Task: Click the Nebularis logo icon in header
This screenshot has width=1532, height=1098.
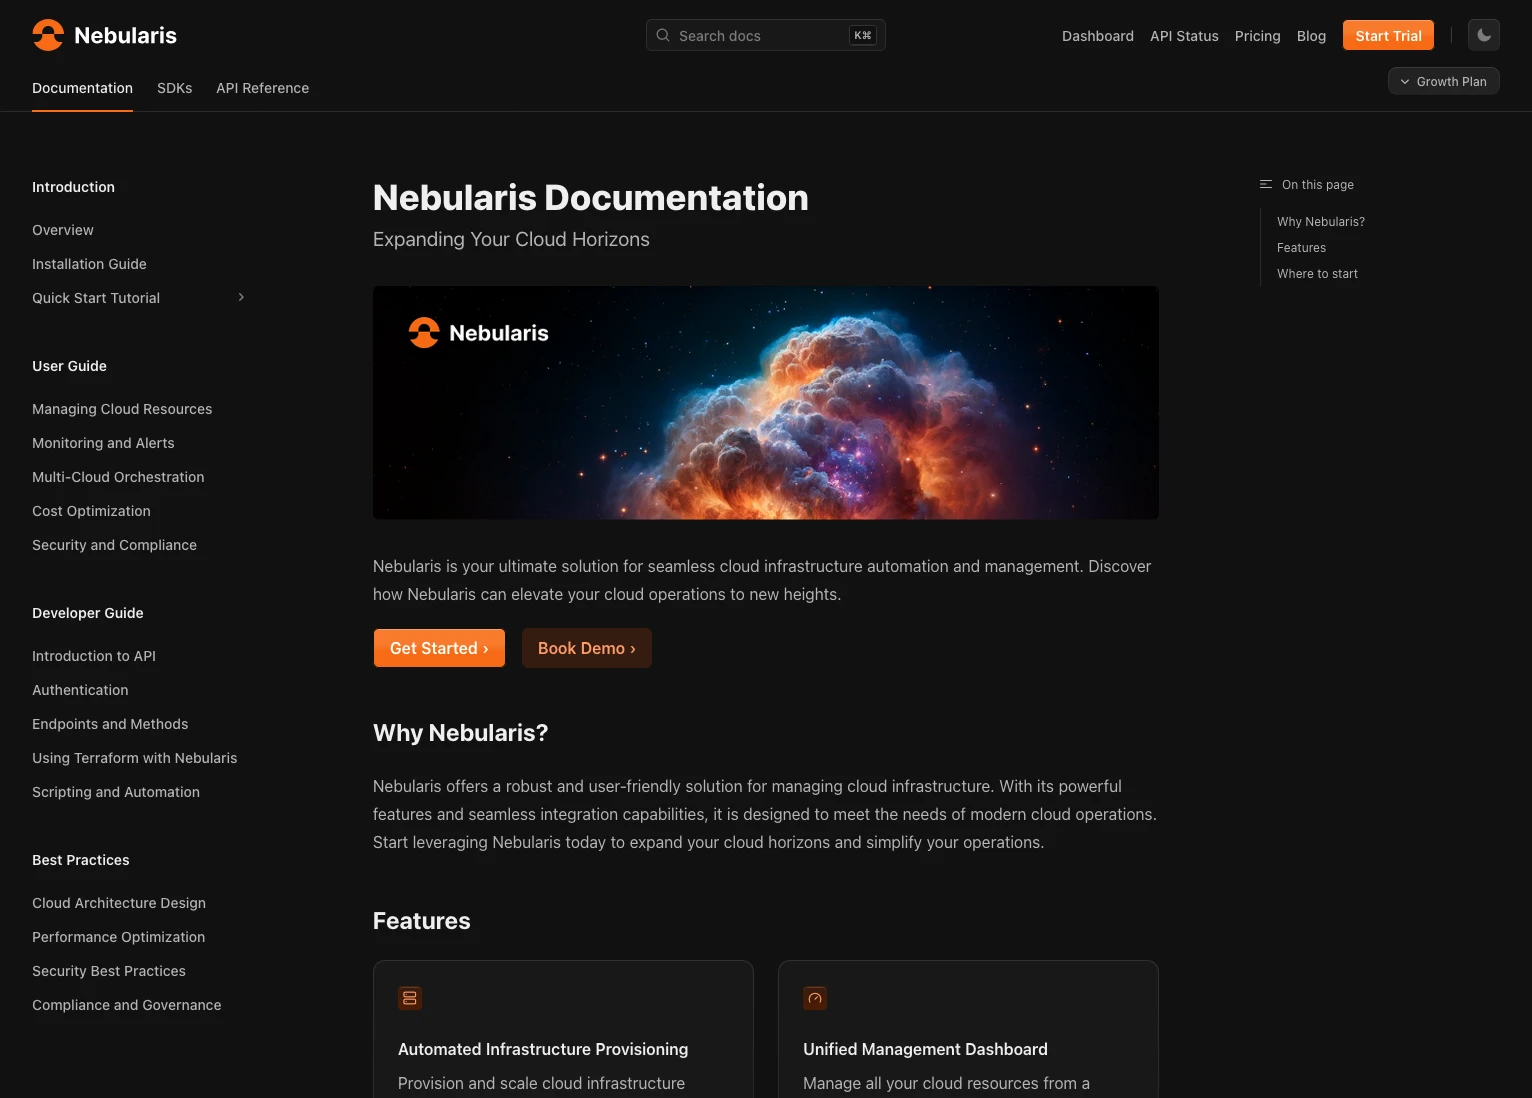Action: [48, 35]
